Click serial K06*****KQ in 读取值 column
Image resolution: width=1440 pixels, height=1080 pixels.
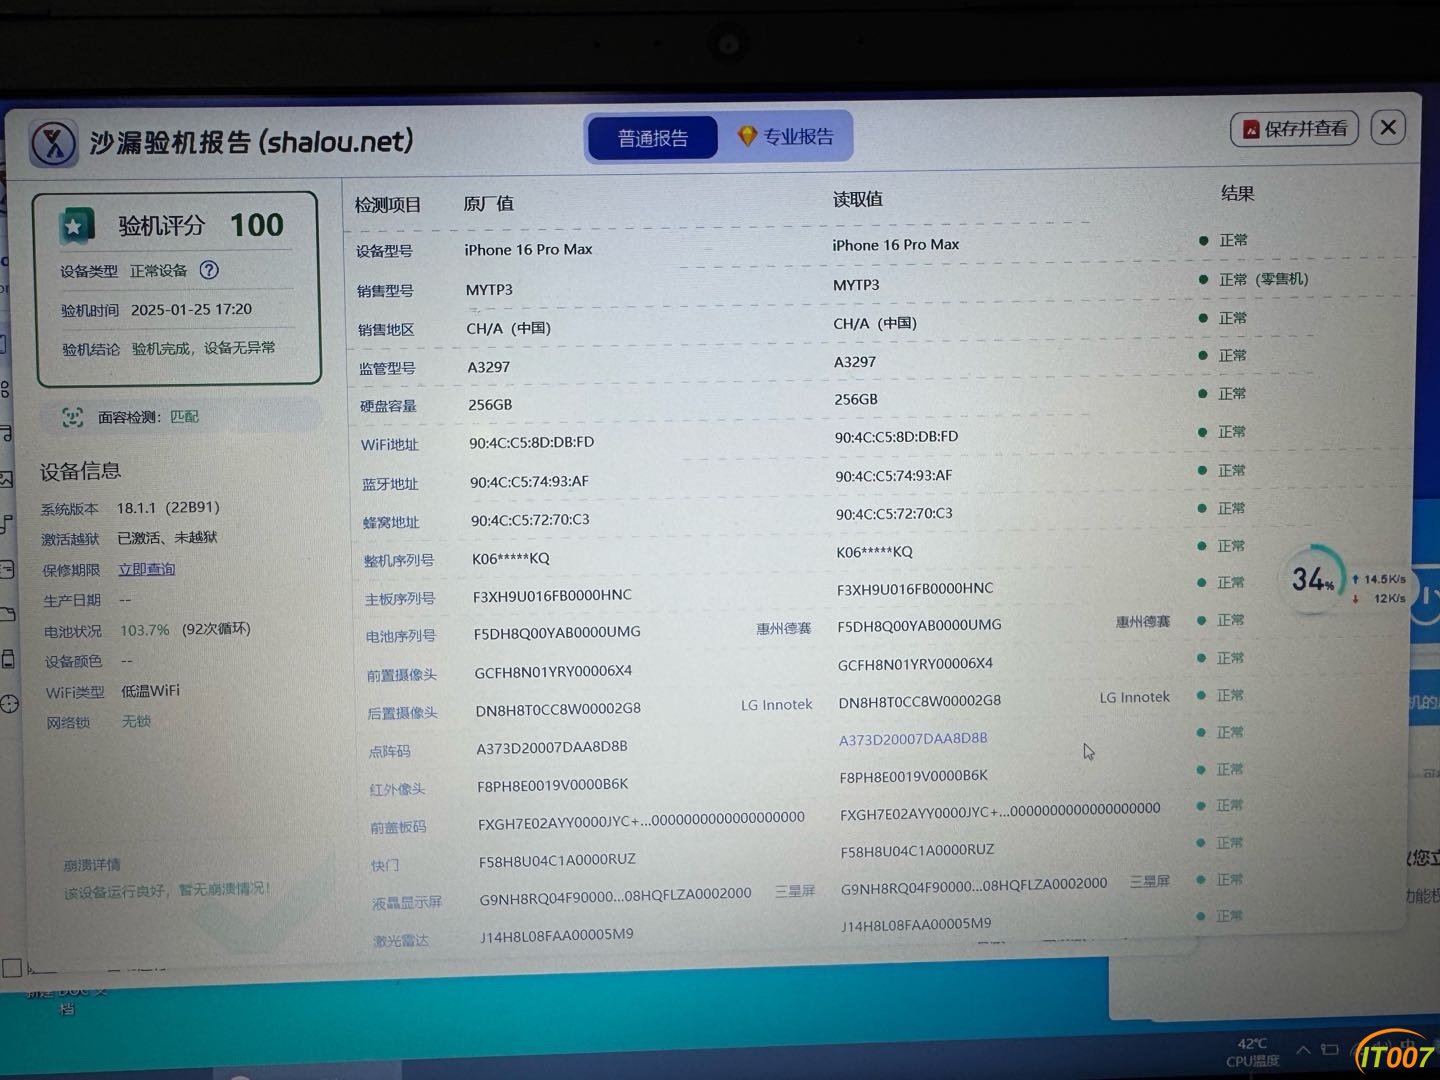[x=874, y=552]
